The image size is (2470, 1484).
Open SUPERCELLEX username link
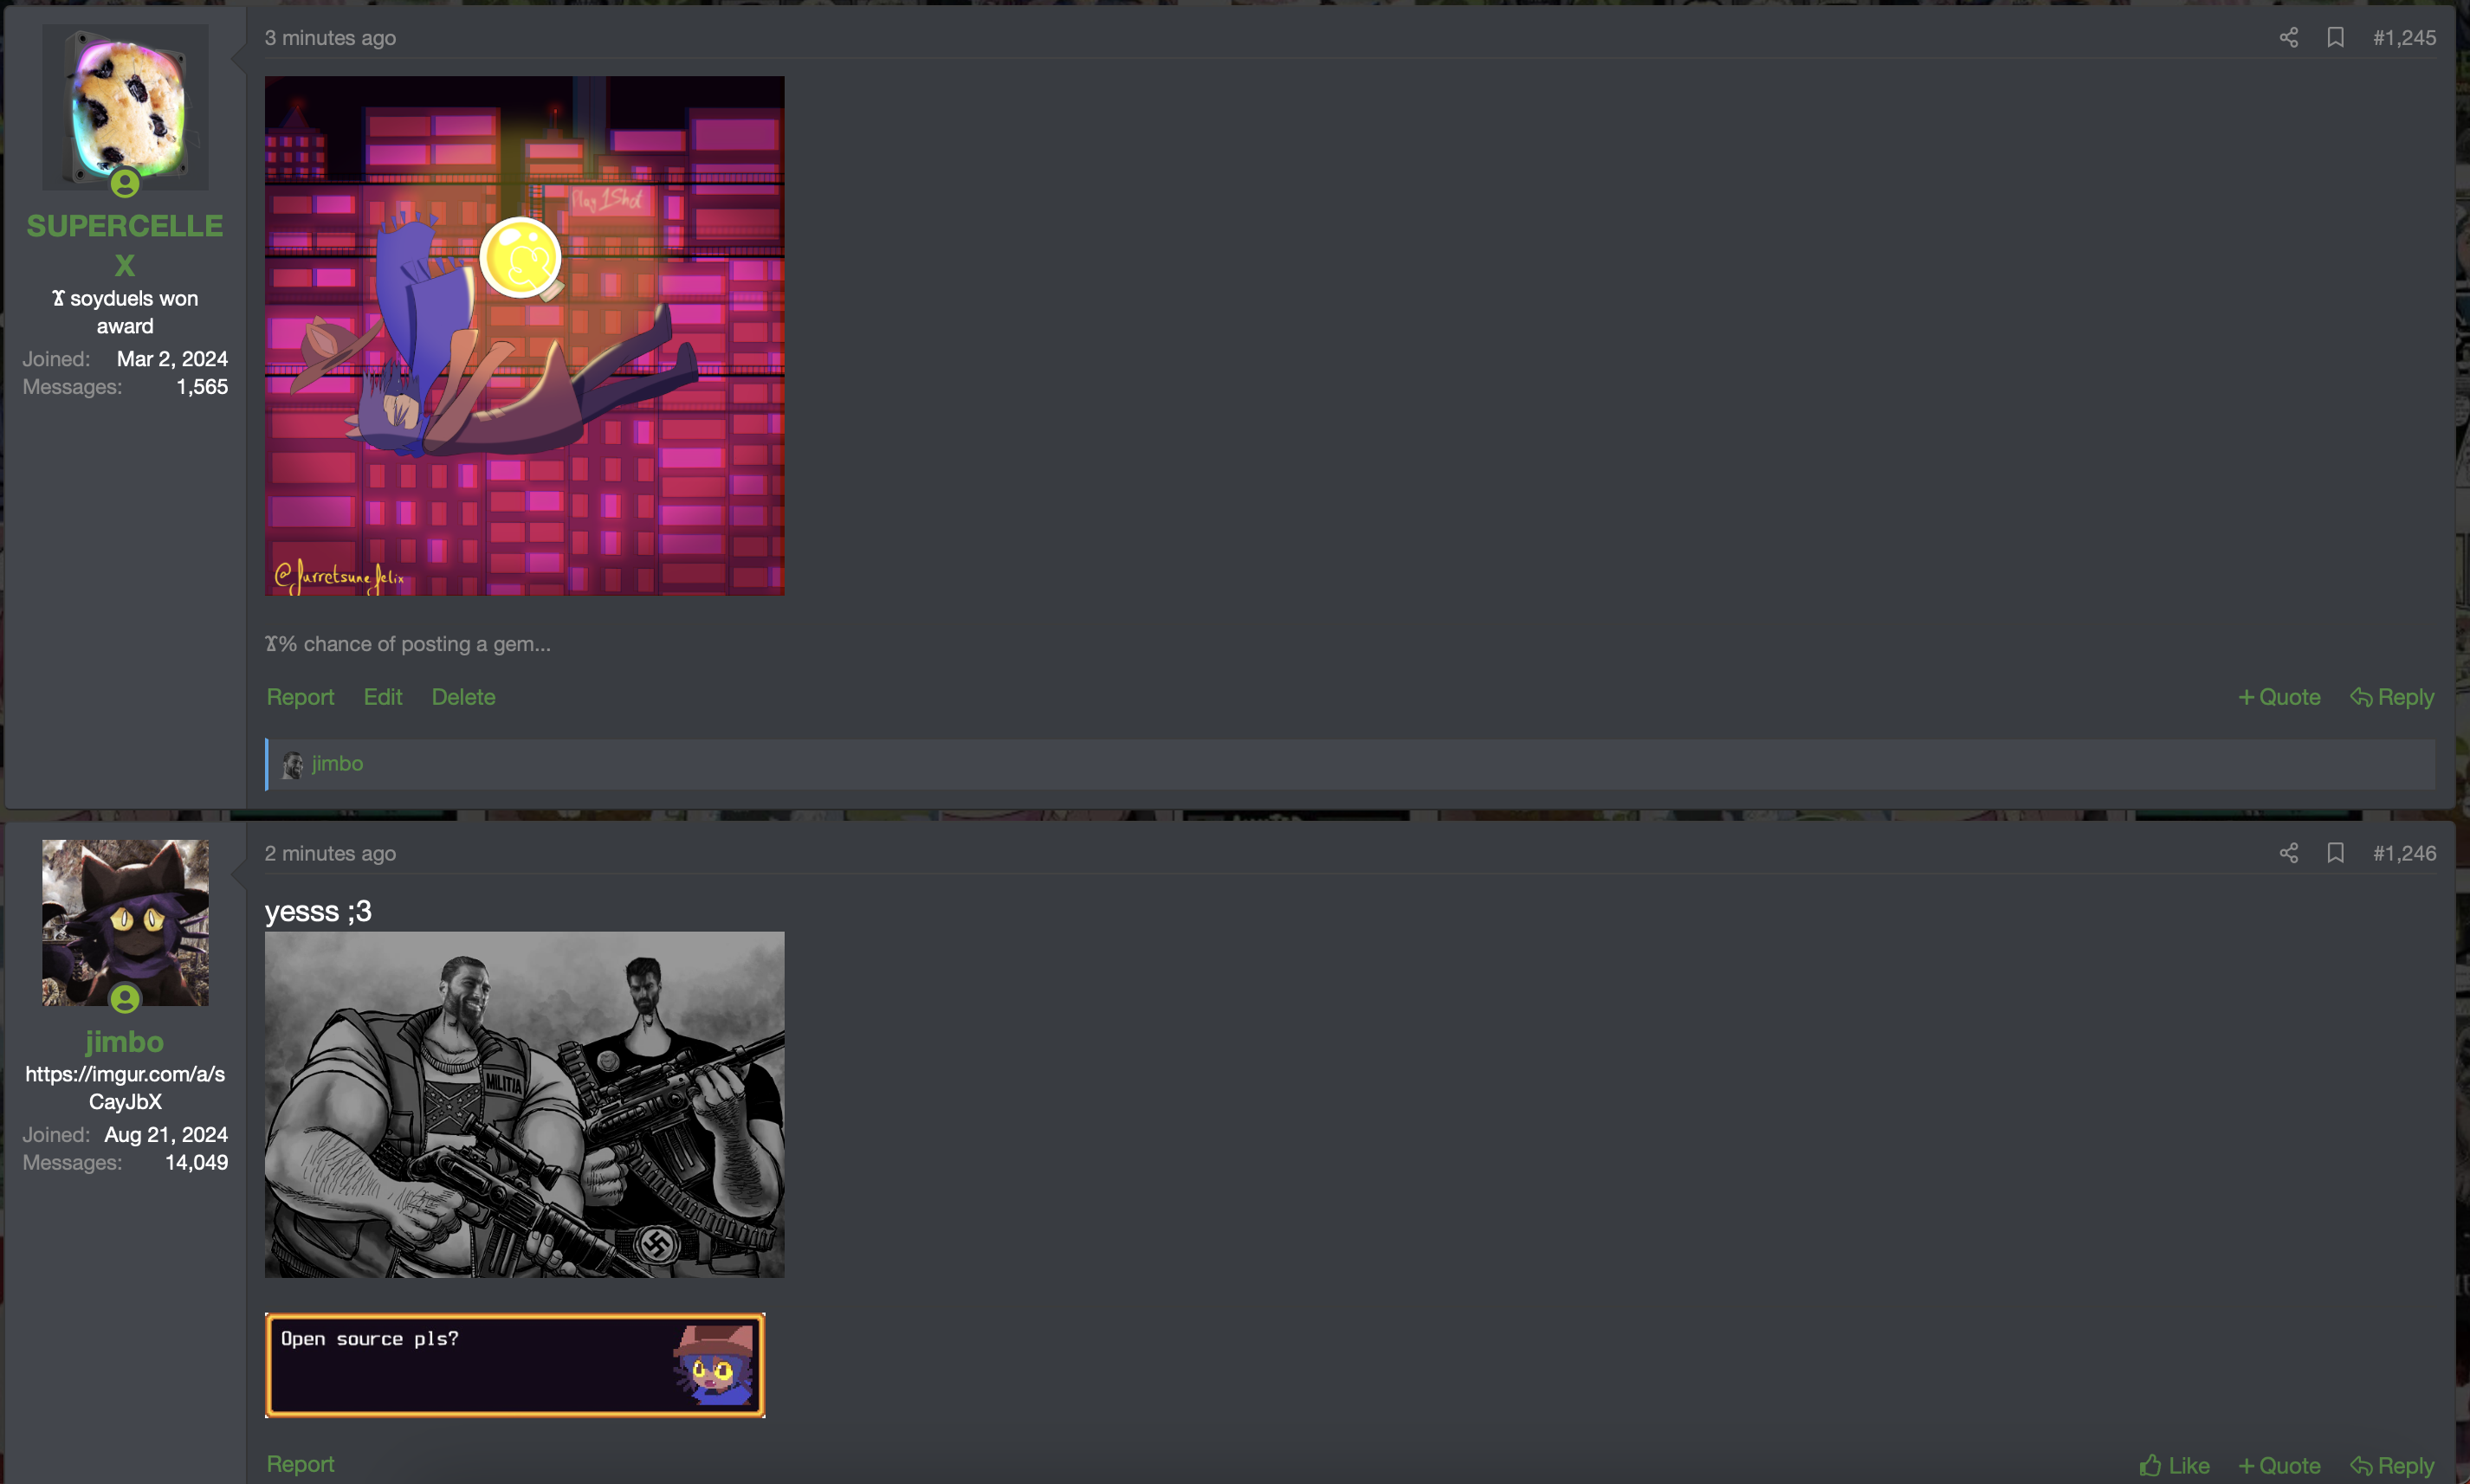[x=125, y=245]
